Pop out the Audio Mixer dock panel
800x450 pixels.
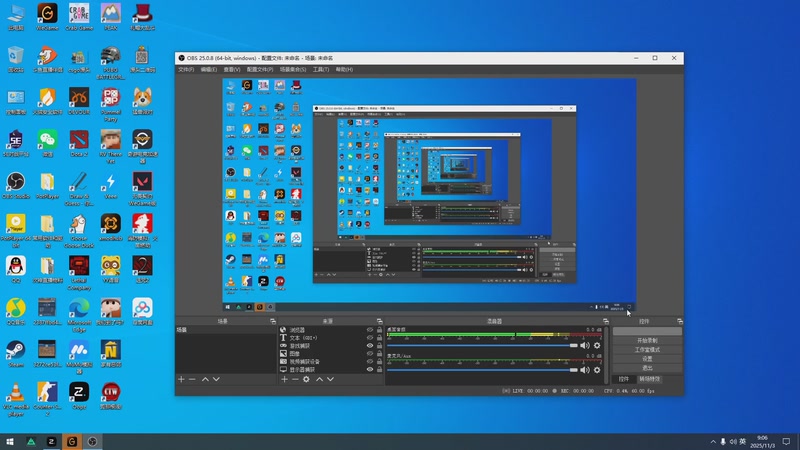[x=606, y=321]
